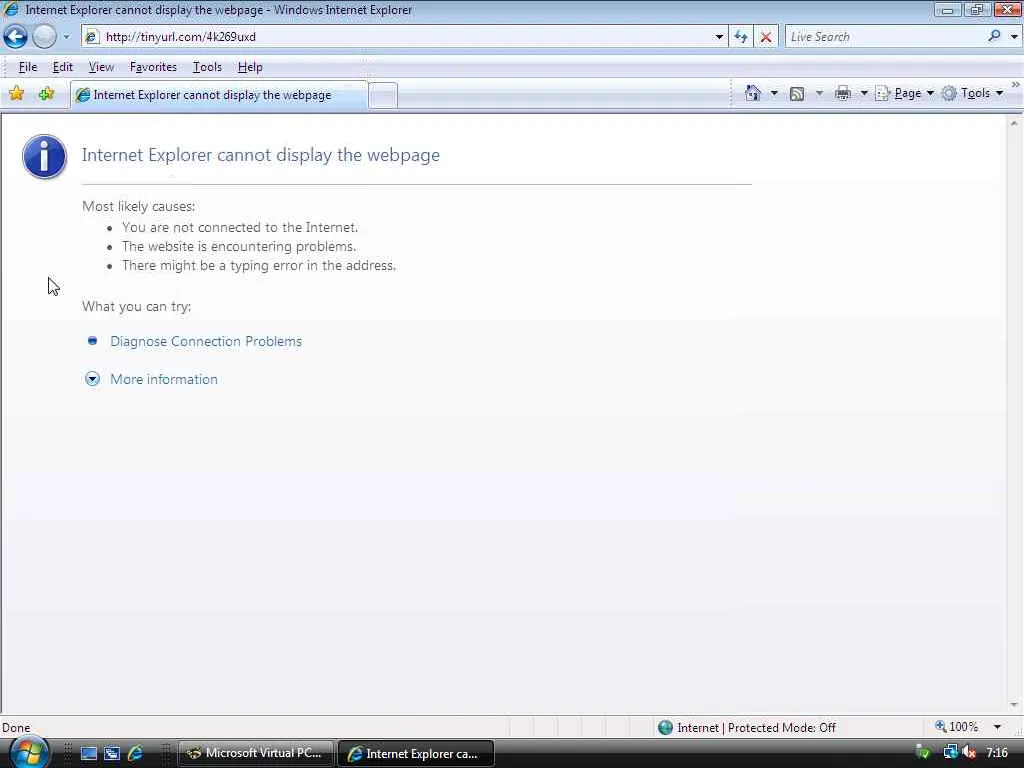Click the page icon in the address bar
This screenshot has width=1024, height=768.
point(92,37)
